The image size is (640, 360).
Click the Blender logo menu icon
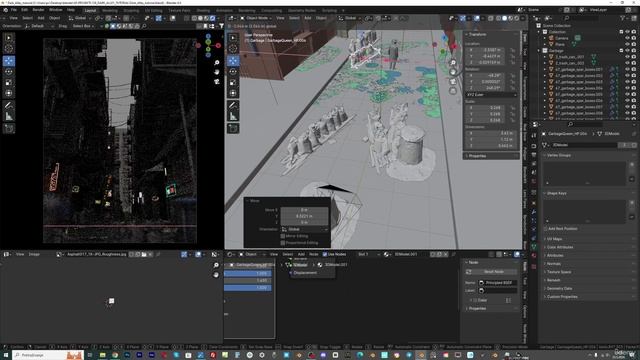click(x=5, y=10)
